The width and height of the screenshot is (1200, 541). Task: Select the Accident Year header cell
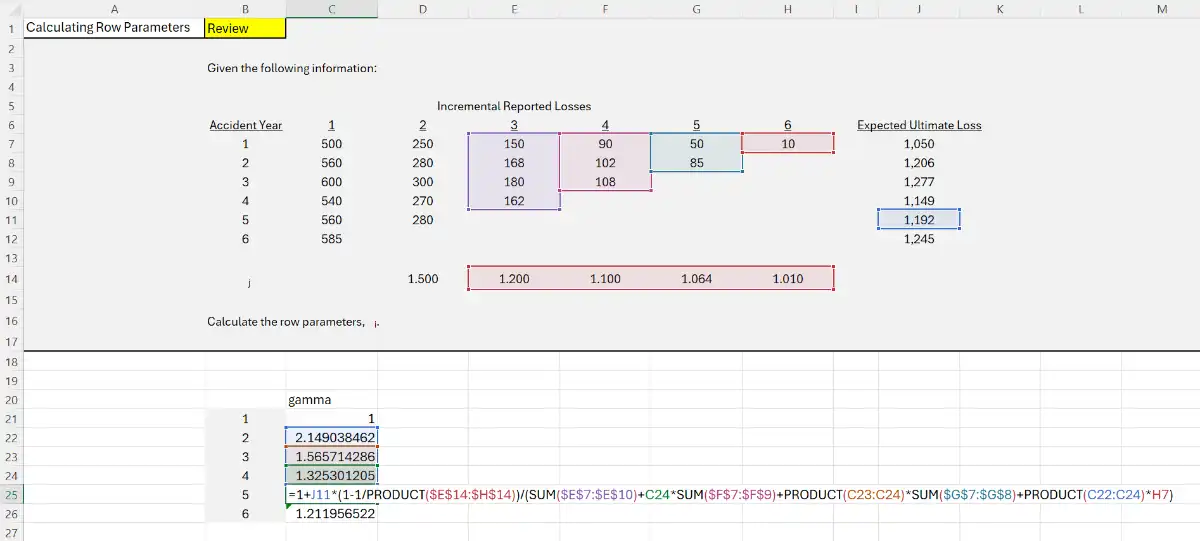pos(245,125)
